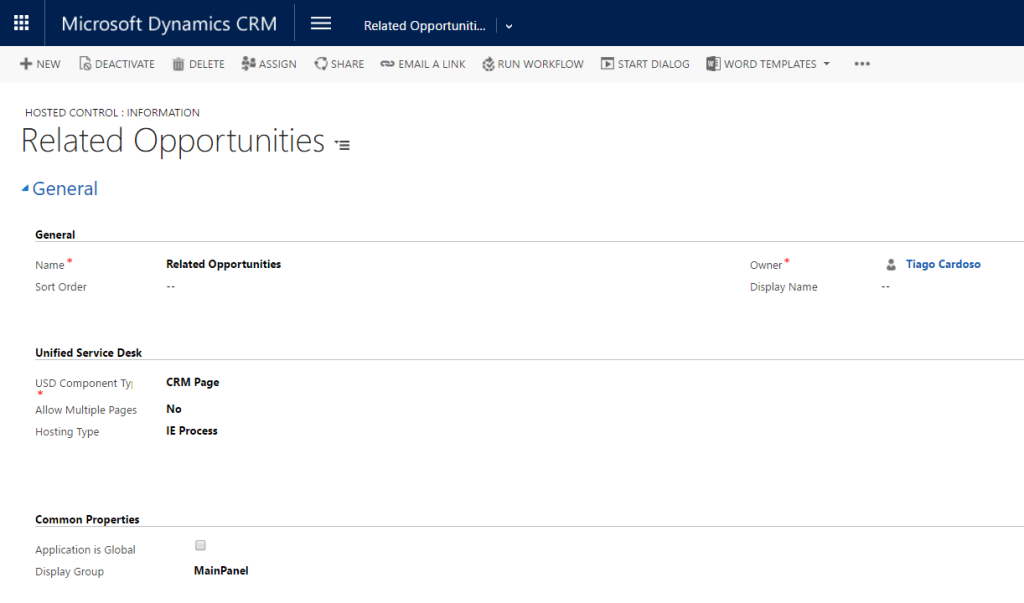Open the record selector beside the title
1024x603 pixels.
(x=342, y=145)
